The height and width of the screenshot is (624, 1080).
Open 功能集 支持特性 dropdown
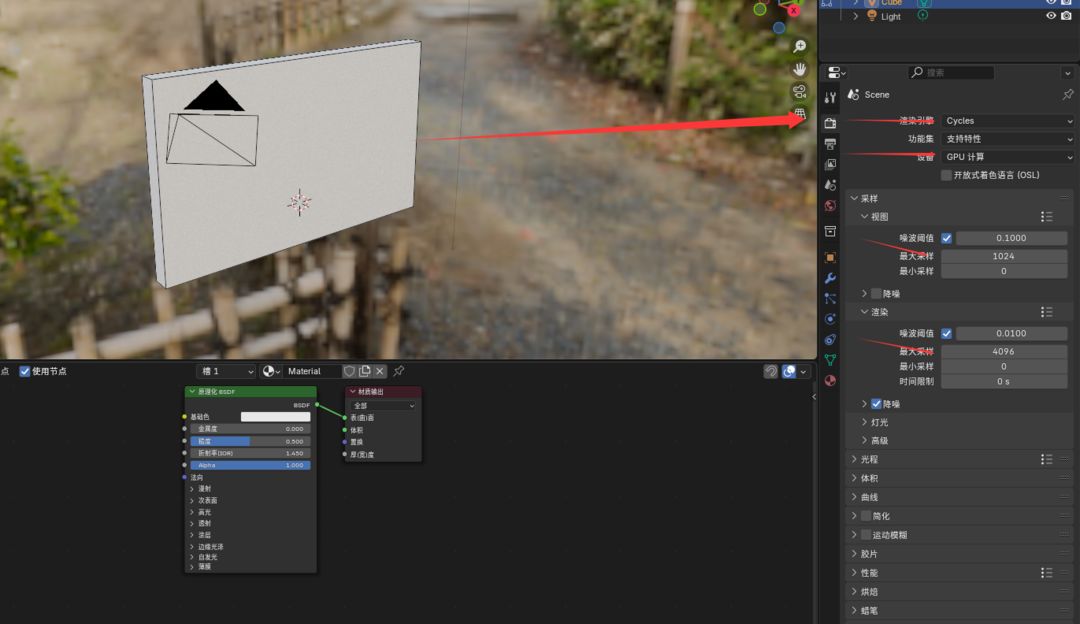tap(1008, 138)
